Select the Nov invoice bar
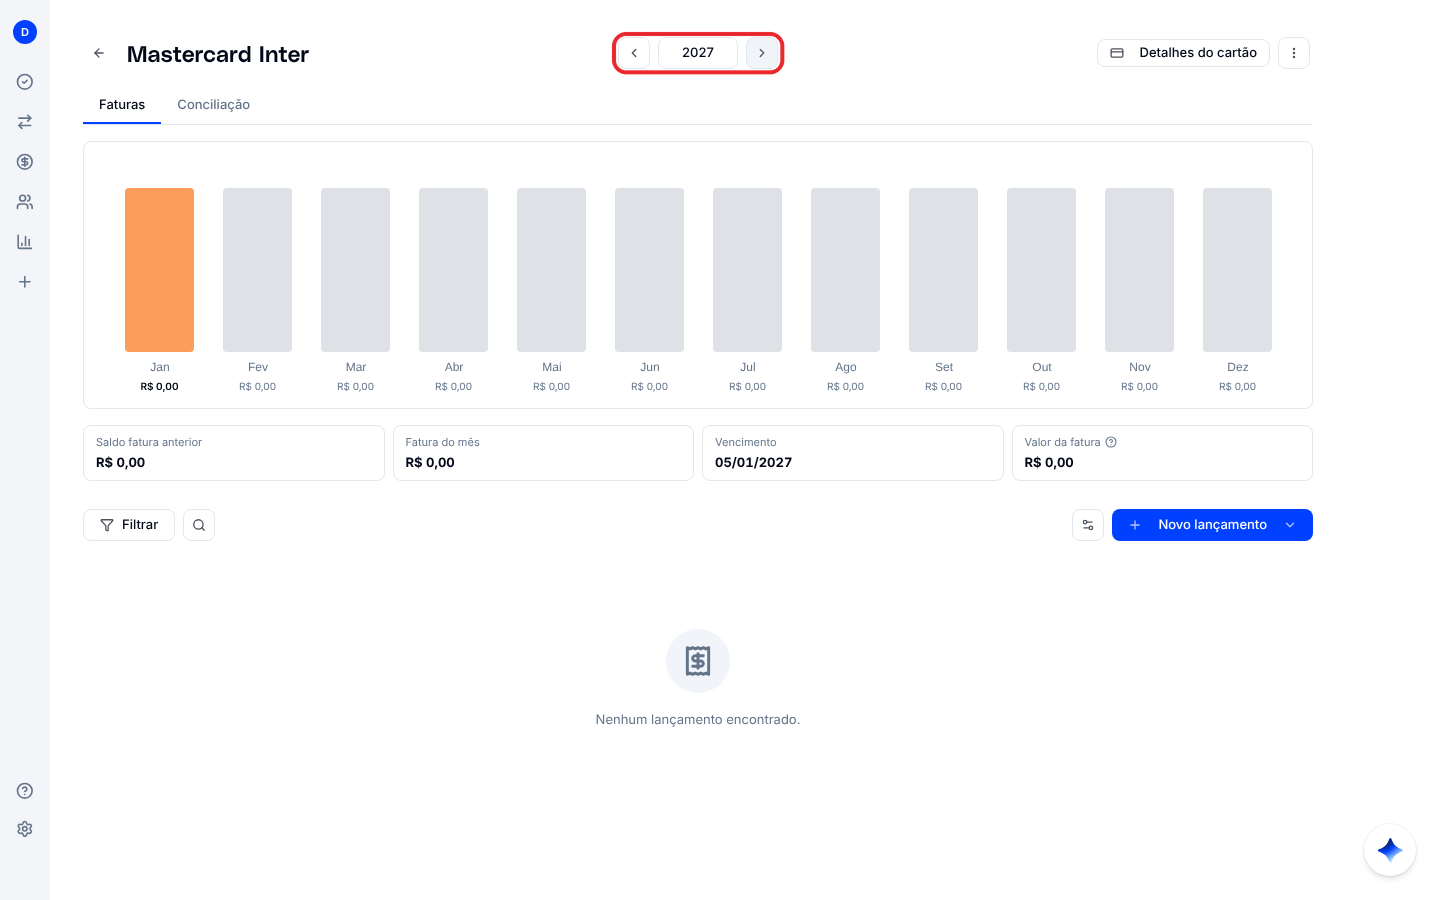1440x900 pixels. 1140,270
